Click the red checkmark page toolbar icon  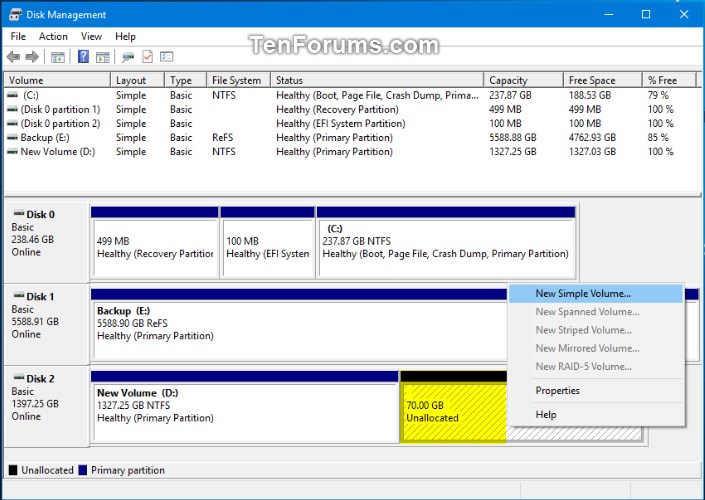tap(147, 57)
